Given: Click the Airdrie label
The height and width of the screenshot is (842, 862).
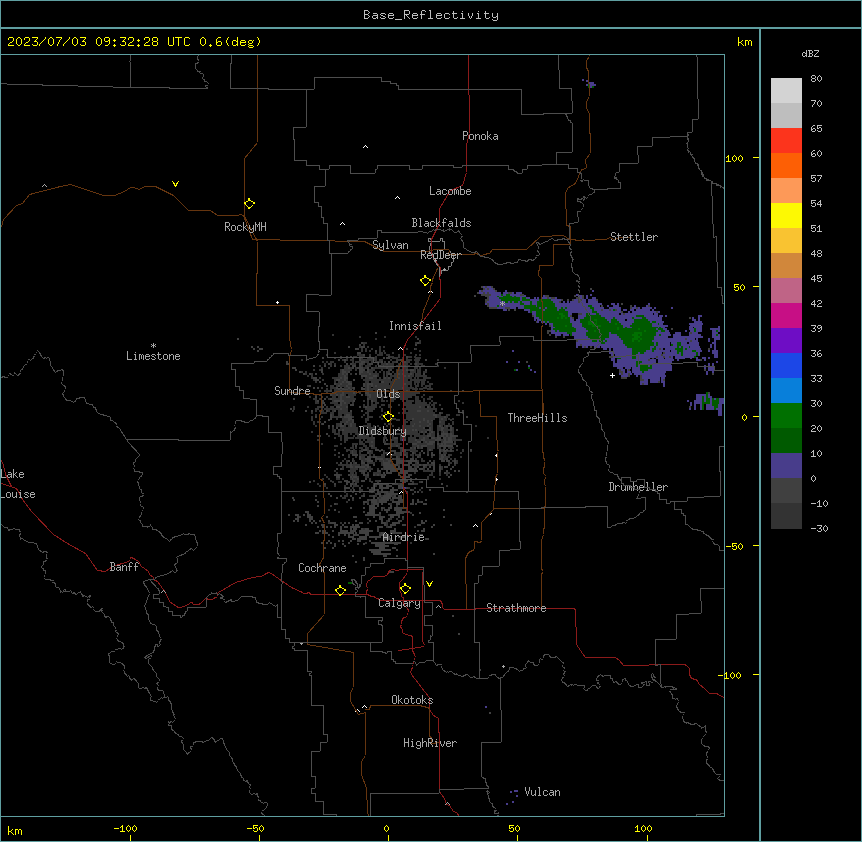Looking at the screenshot, I should point(404,537).
